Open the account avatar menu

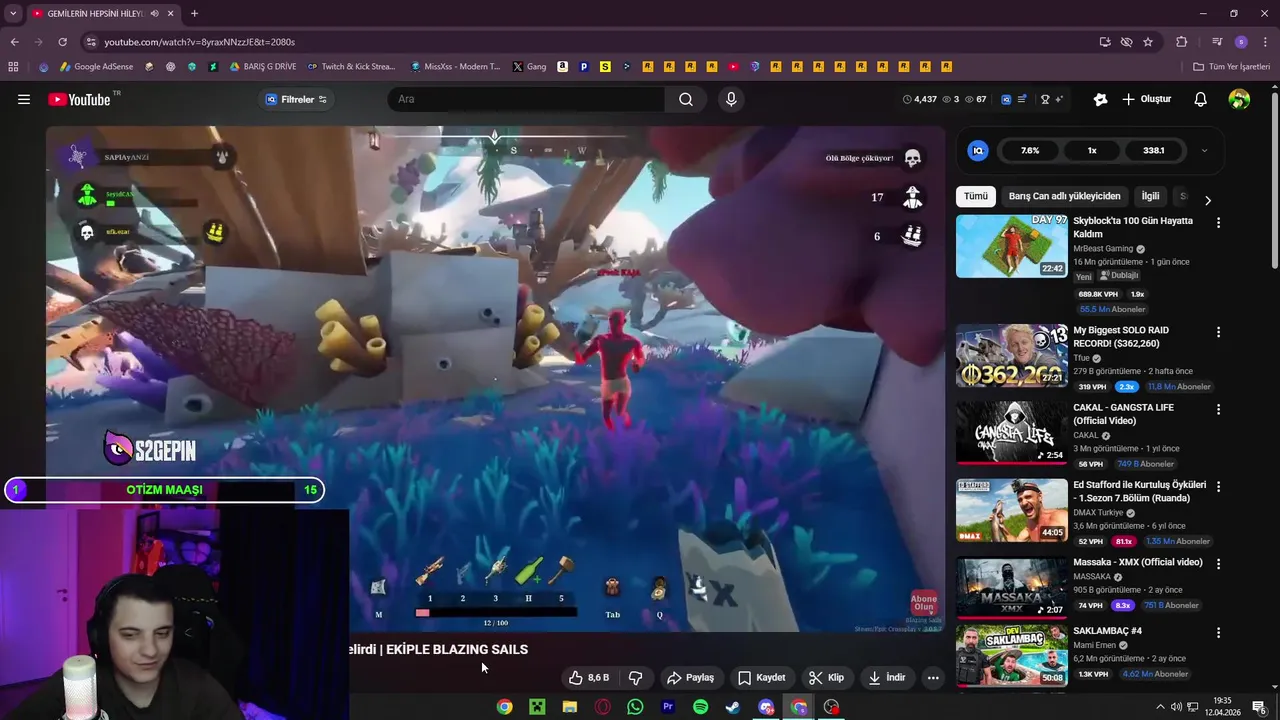(x=1239, y=99)
